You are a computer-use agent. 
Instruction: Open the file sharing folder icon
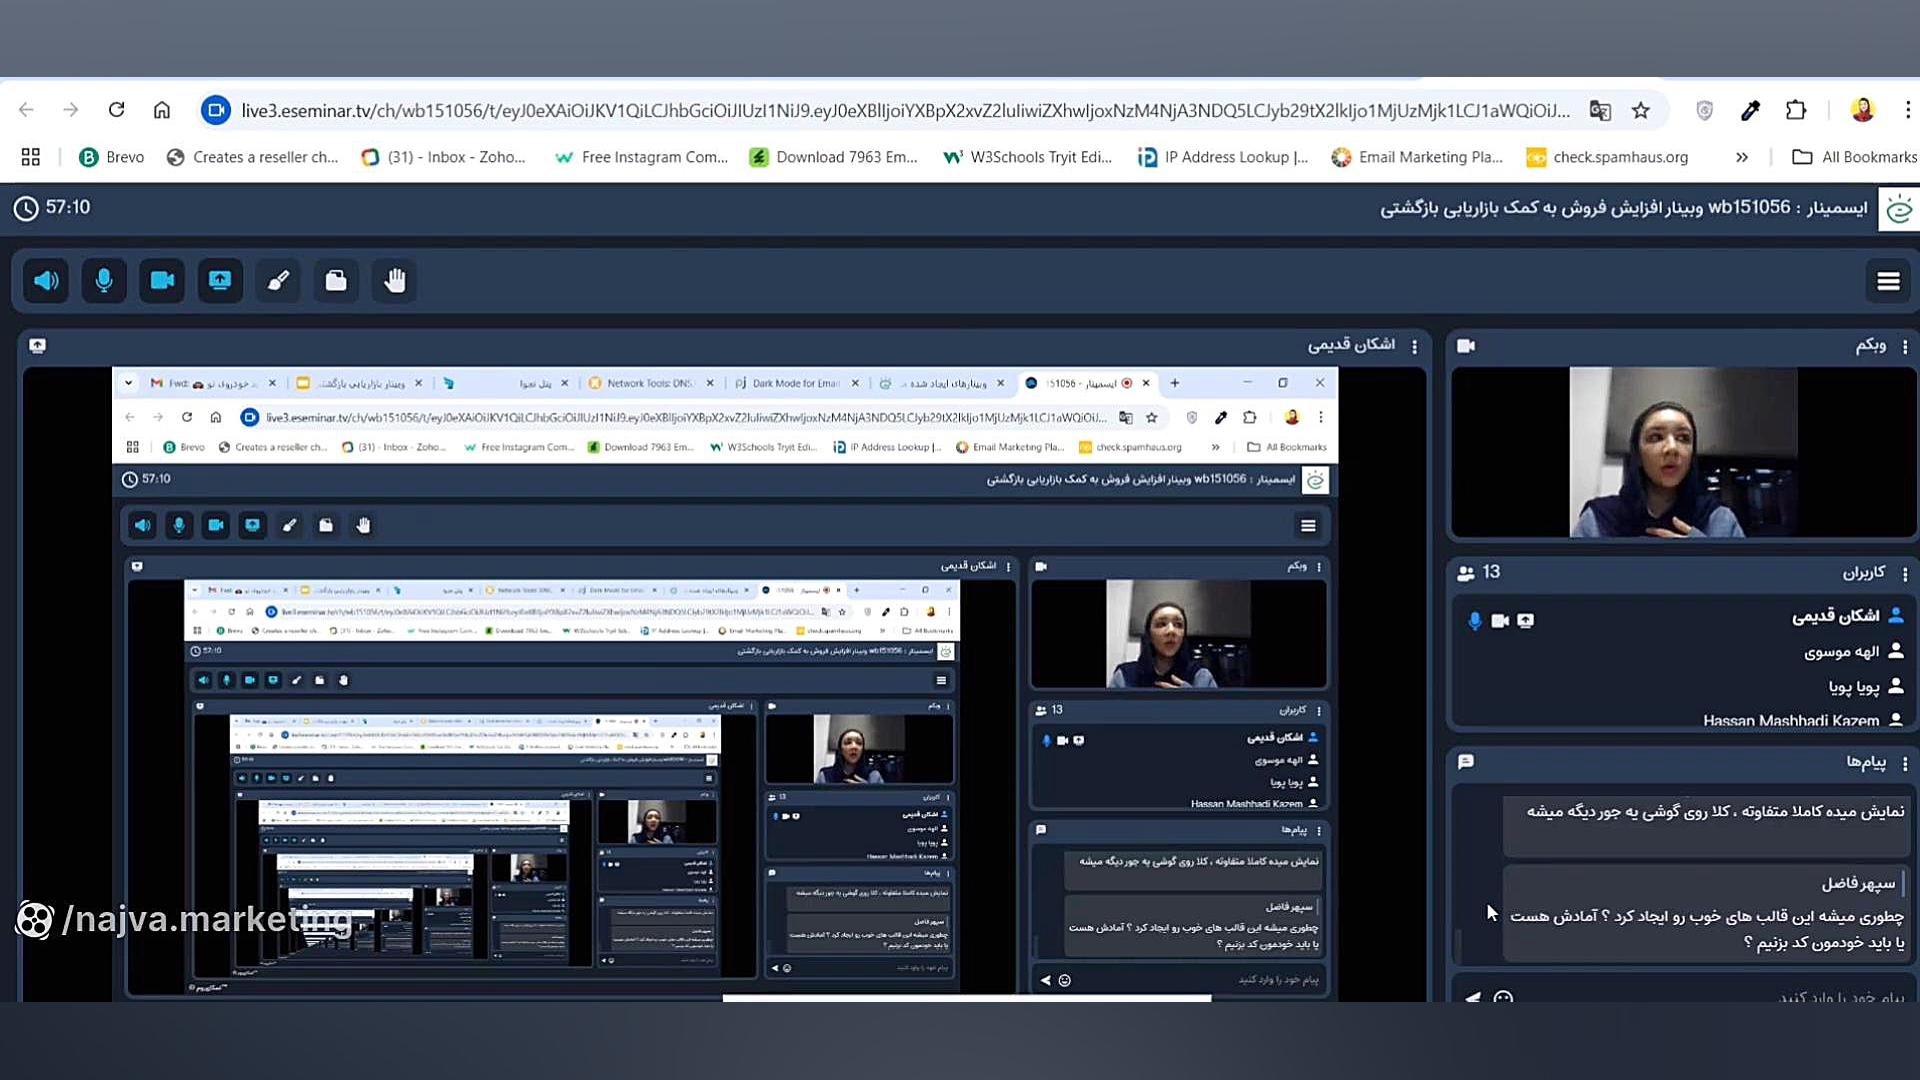336,281
